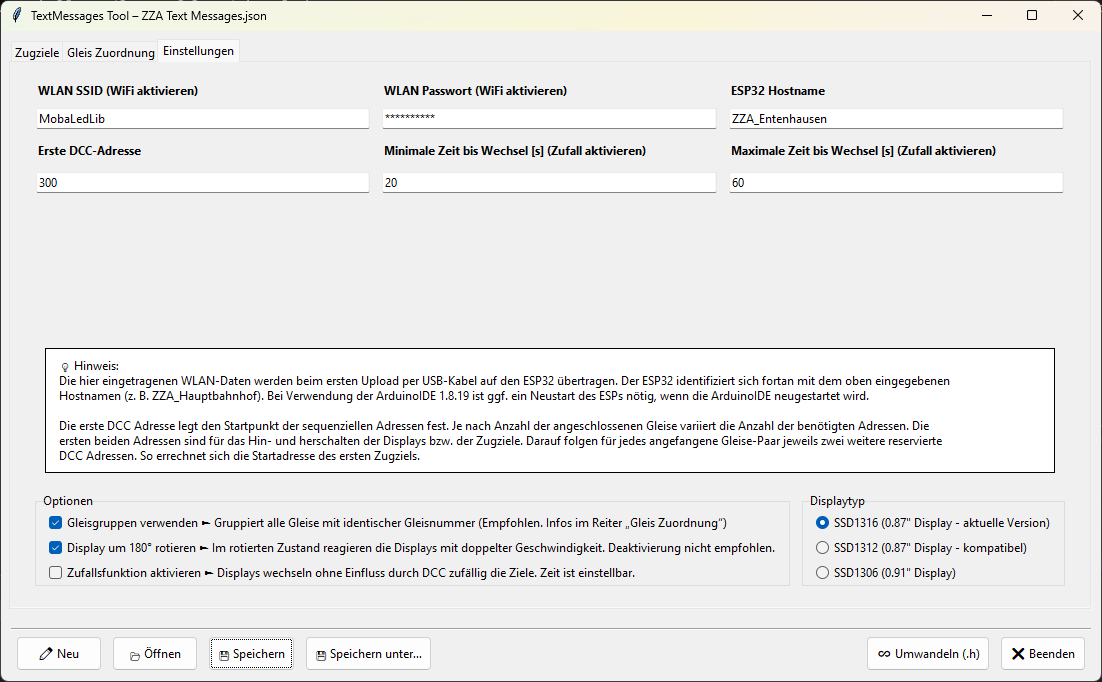The height and width of the screenshot is (682, 1102).
Task: Click the WLAN SSID input field
Action: coord(203,118)
